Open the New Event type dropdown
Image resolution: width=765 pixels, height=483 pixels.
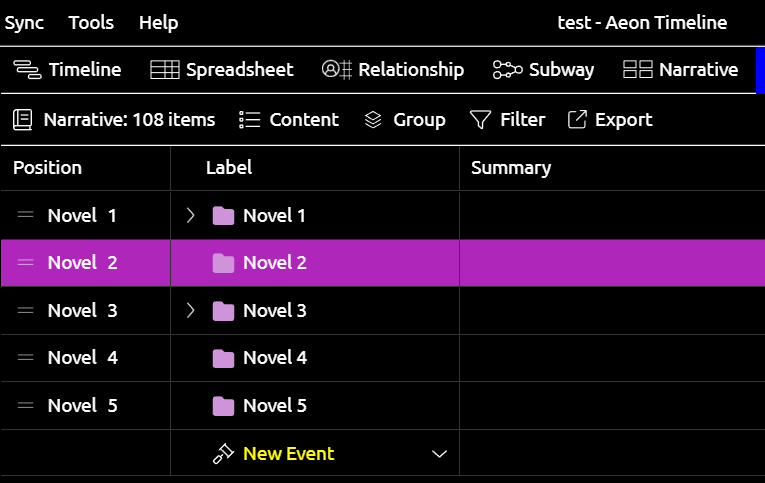440,454
